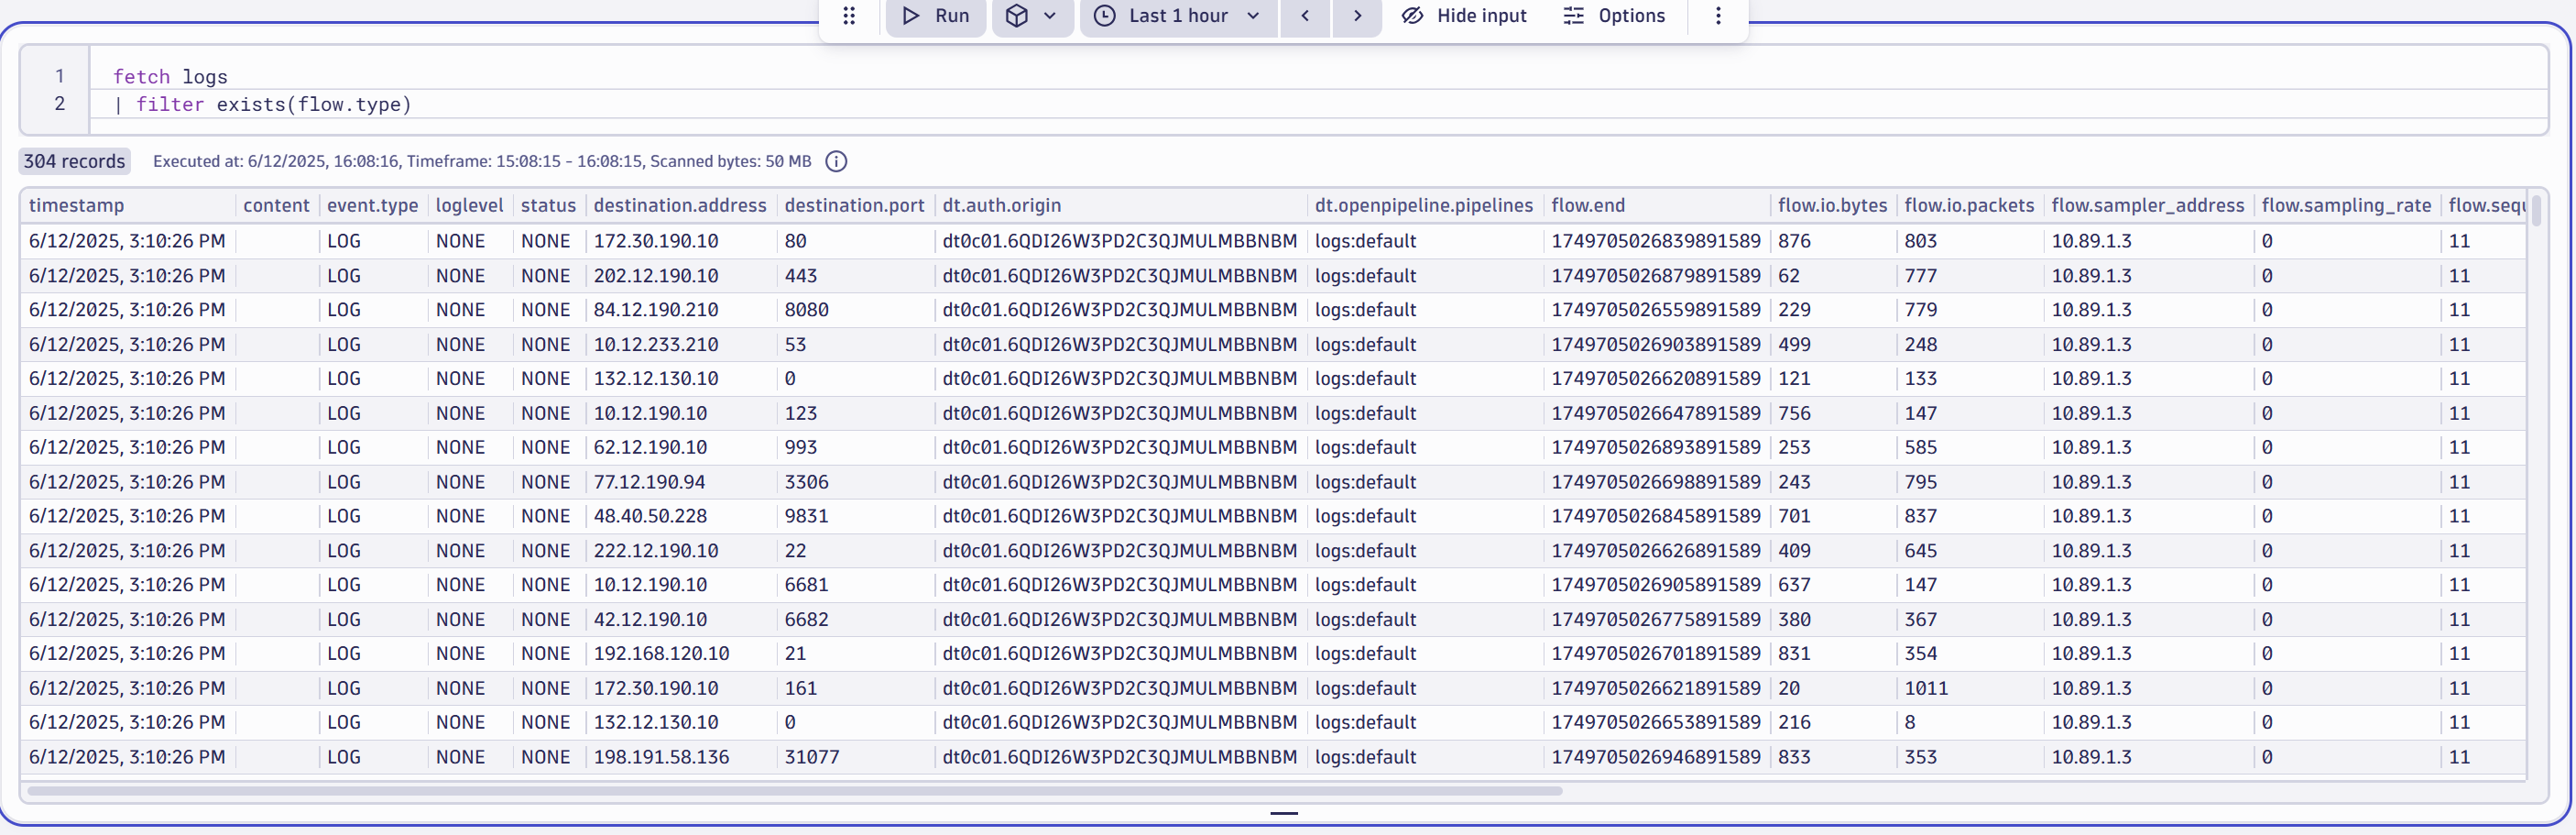Go to the previous timeframe with left chevron

point(1304,16)
